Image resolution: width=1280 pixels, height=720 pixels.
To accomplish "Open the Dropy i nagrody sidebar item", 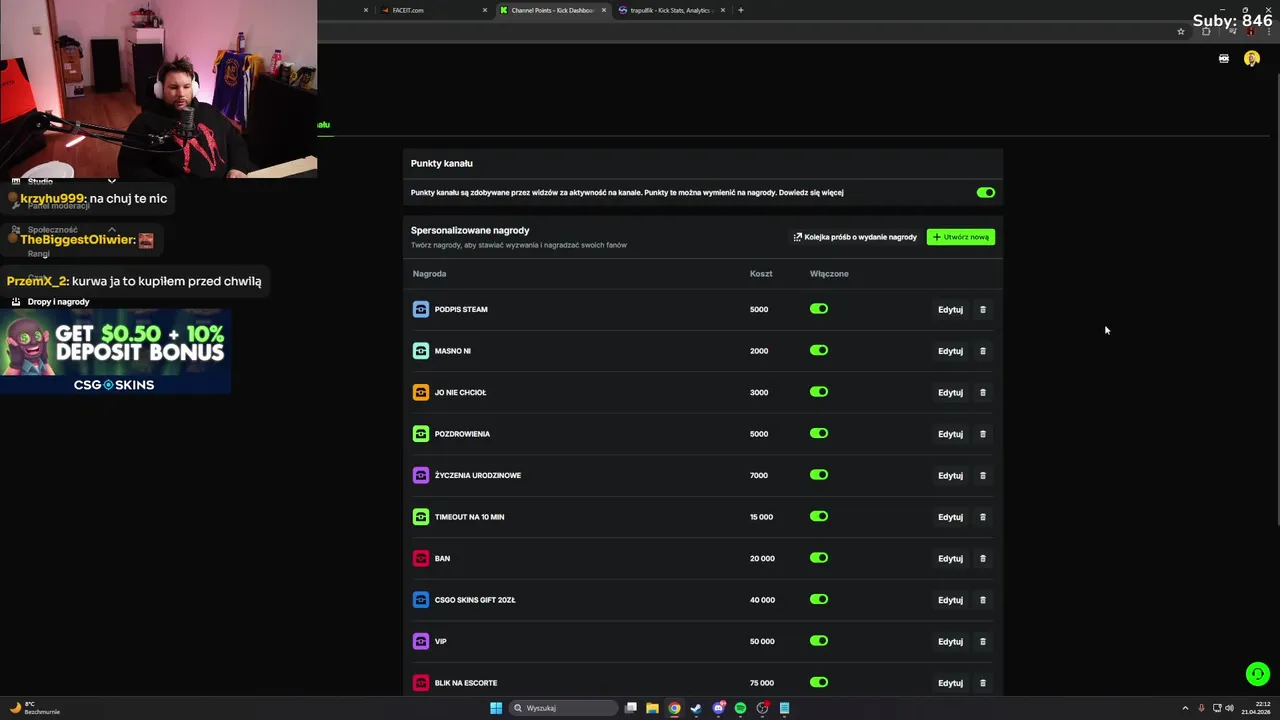I will tap(58, 302).
